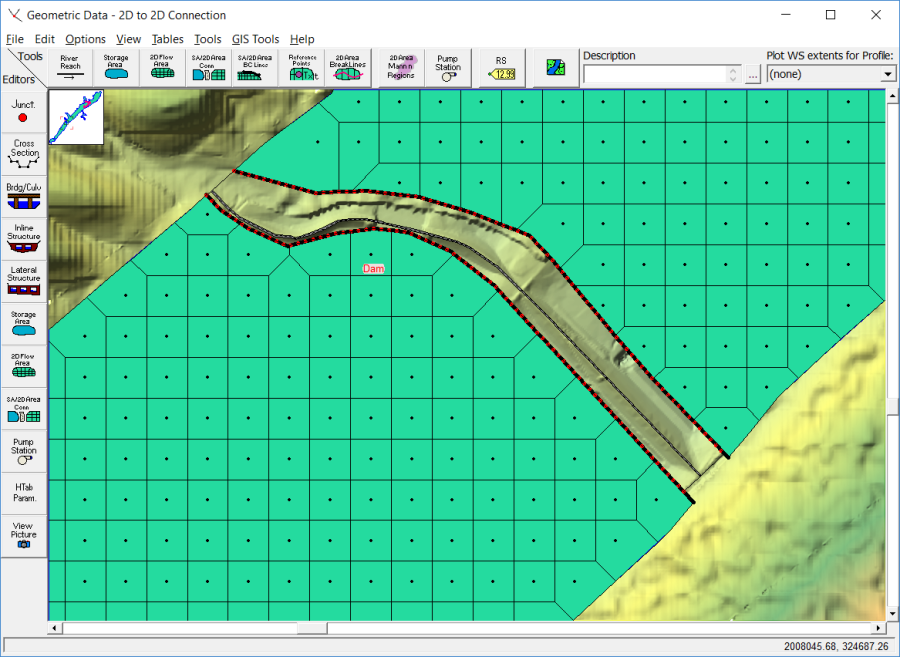The image size is (900, 657).
Task: Open the Tables menu
Action: coord(167,39)
